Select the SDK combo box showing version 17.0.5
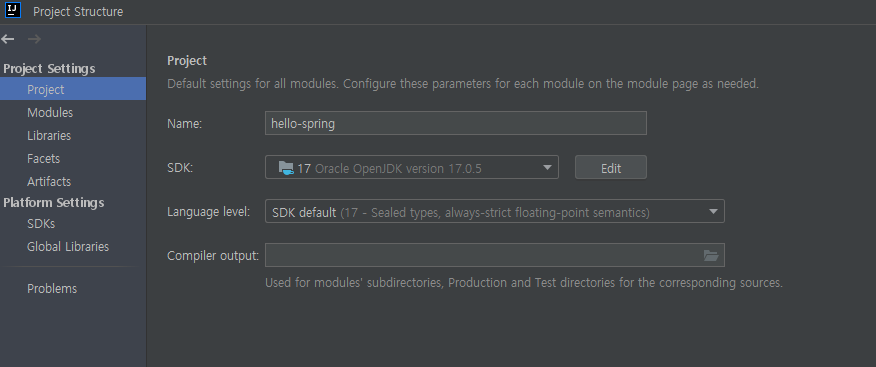 (x=412, y=168)
